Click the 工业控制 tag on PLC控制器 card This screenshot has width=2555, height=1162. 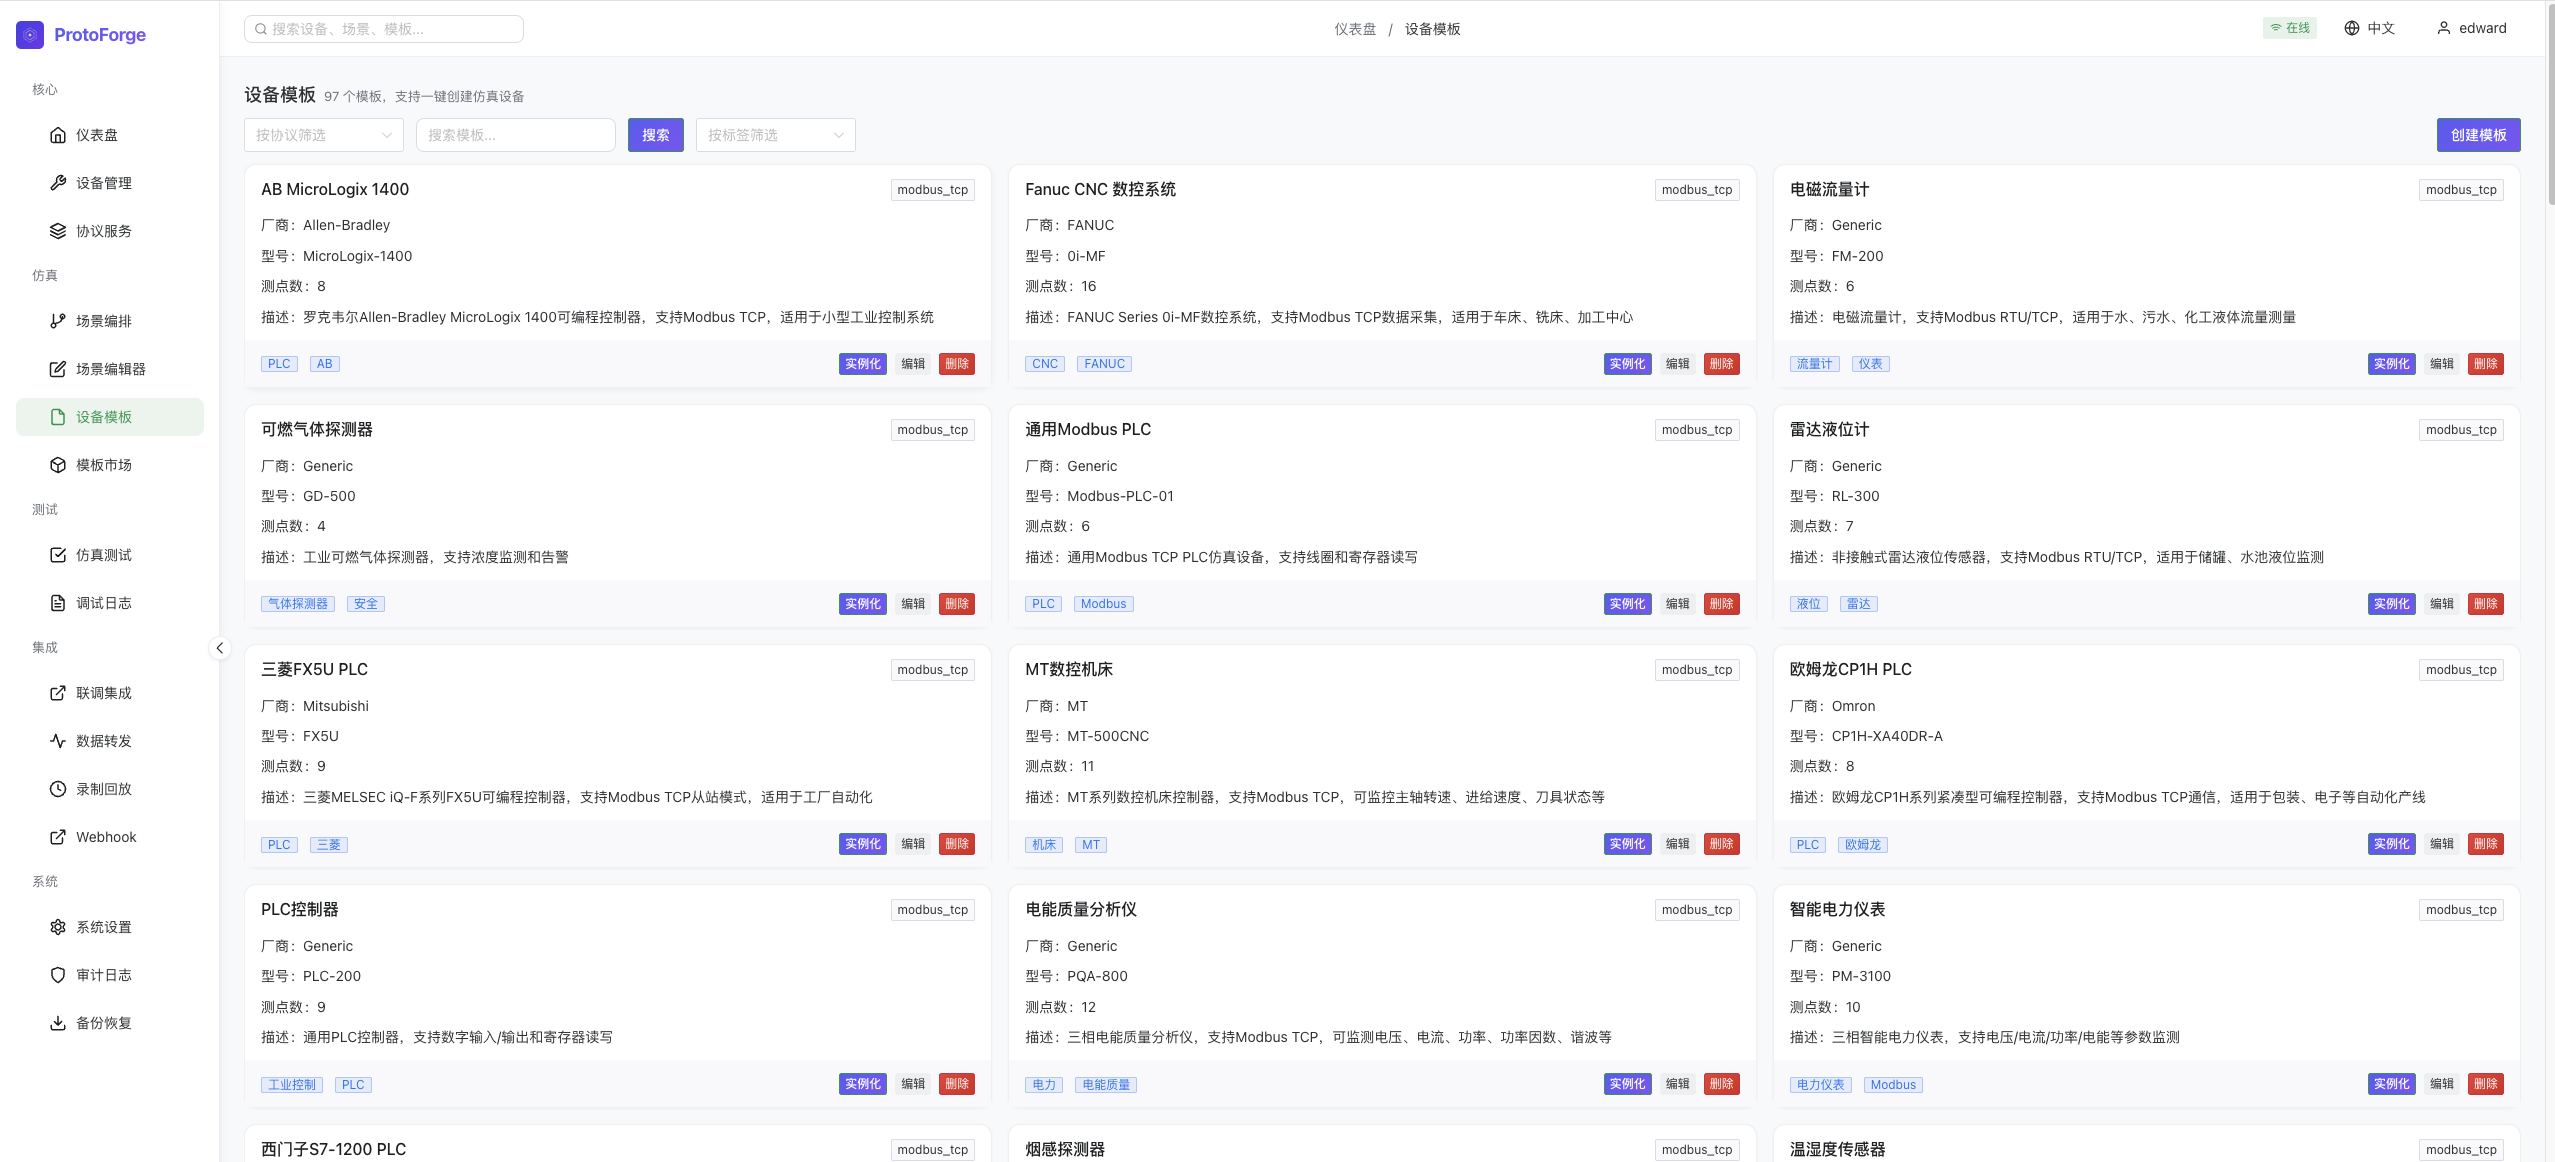pyautogui.click(x=292, y=1085)
